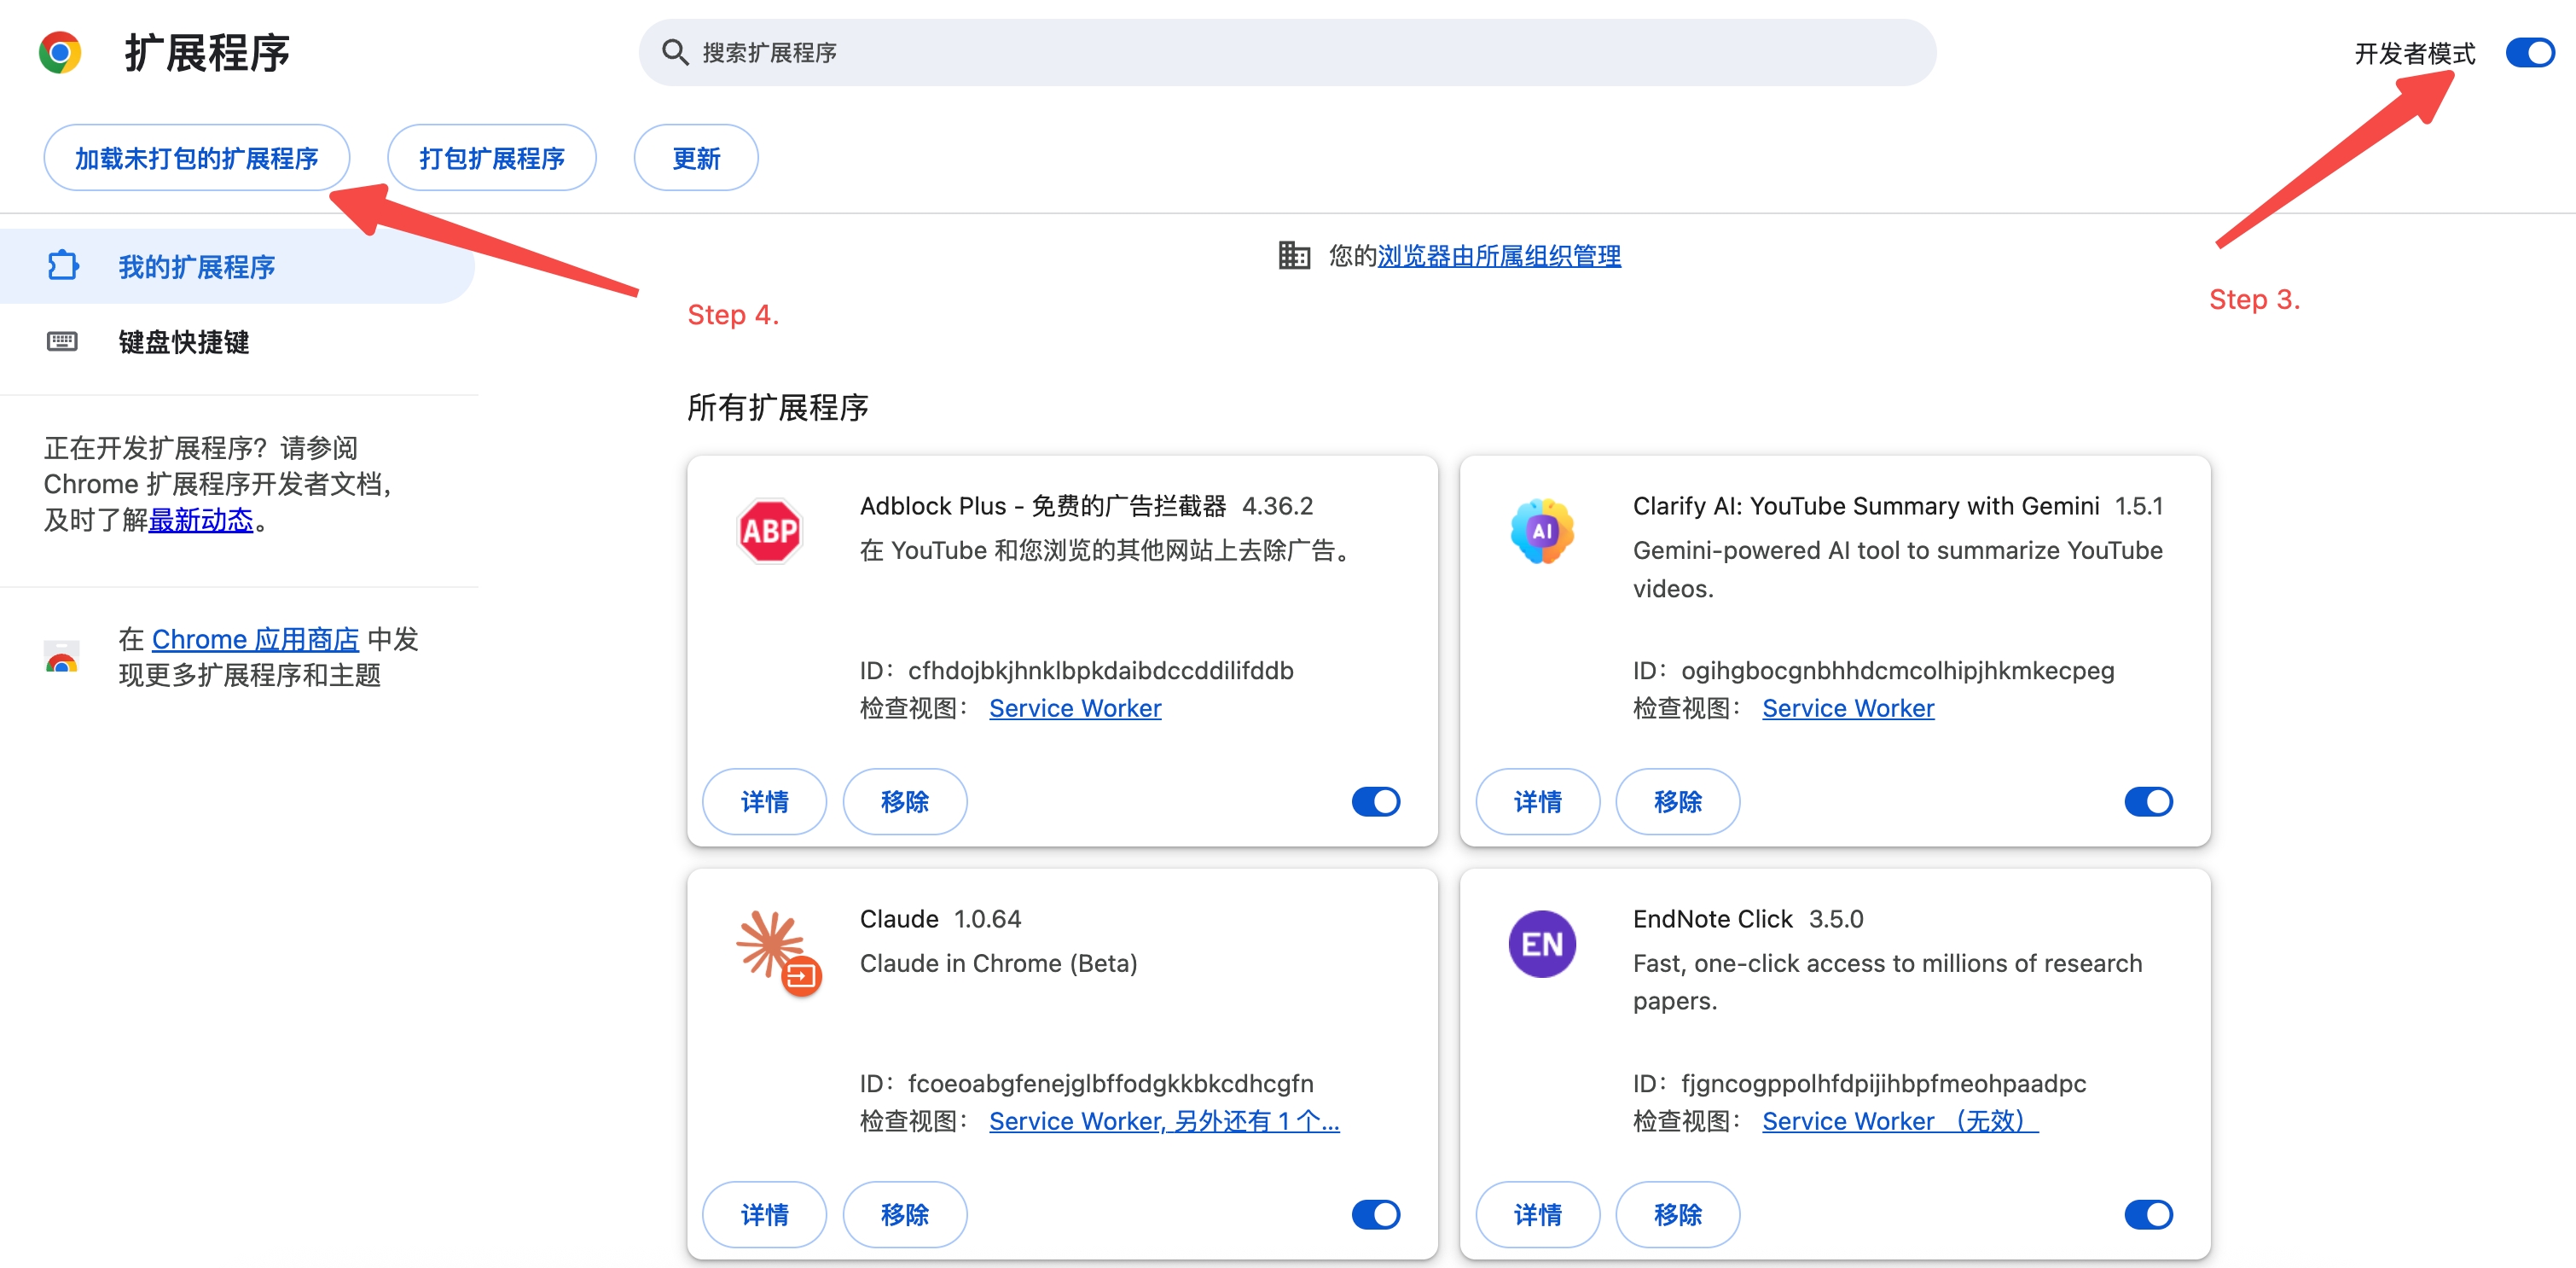Click the EndNote Click EN icon
Image resolution: width=2576 pixels, height=1268 pixels.
click(1541, 944)
